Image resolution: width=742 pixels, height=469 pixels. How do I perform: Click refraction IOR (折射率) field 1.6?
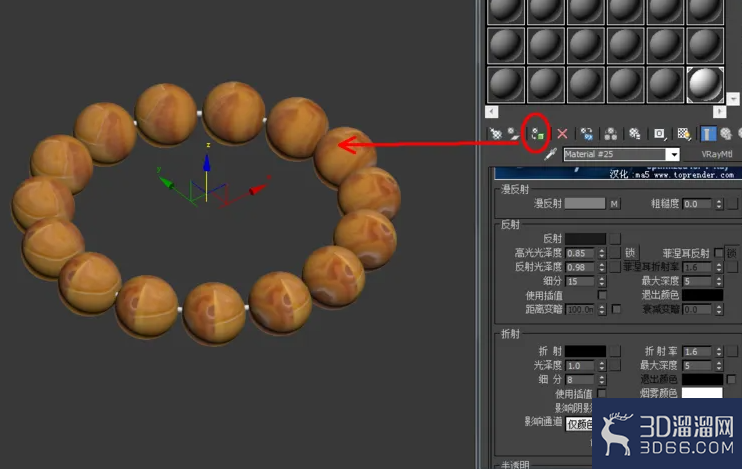coord(698,352)
